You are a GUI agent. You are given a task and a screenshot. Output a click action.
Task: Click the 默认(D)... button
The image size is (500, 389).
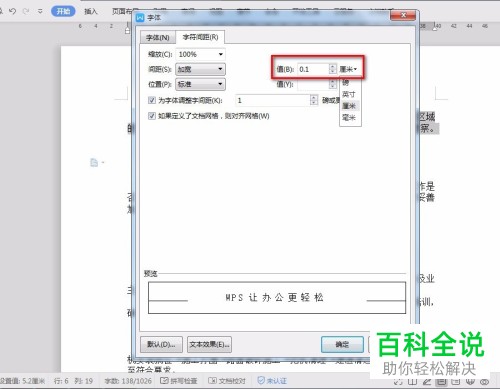[161, 344]
